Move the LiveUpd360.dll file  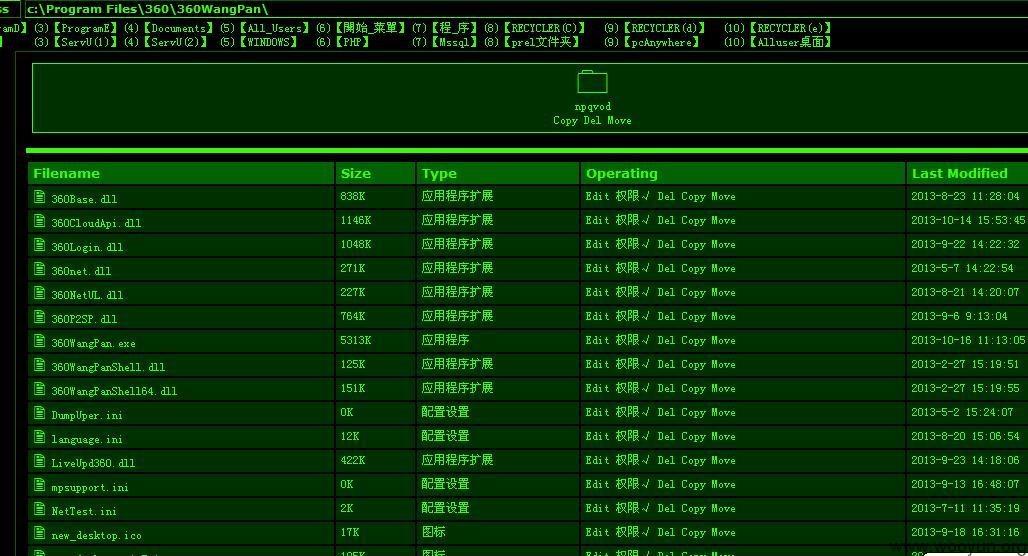(x=723, y=461)
